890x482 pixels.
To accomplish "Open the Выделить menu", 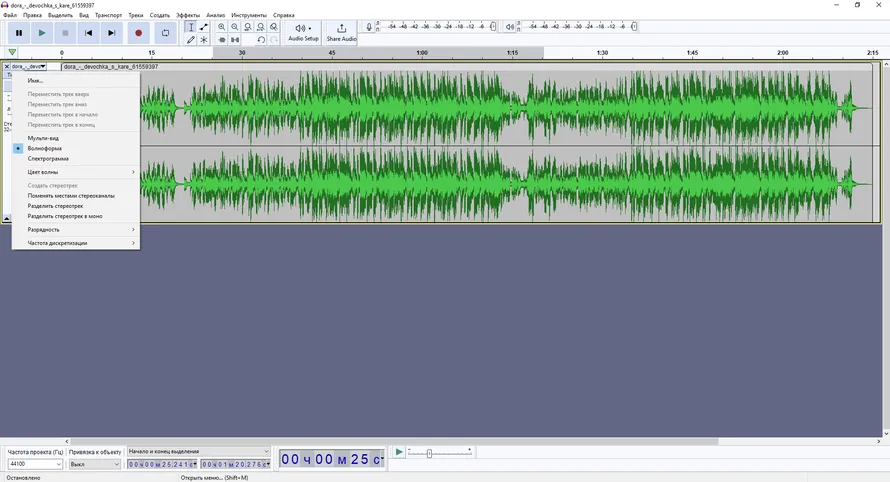I will 60,15.
